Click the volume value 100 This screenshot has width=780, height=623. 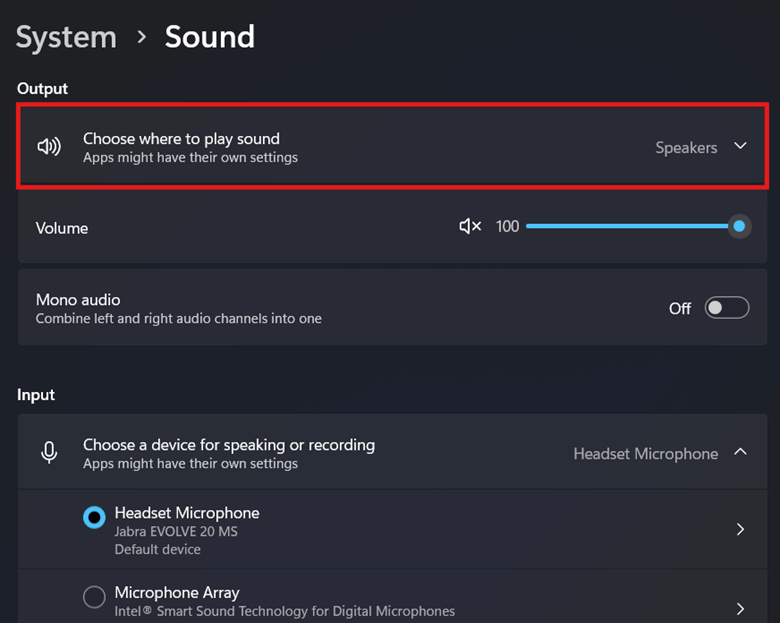pos(507,227)
